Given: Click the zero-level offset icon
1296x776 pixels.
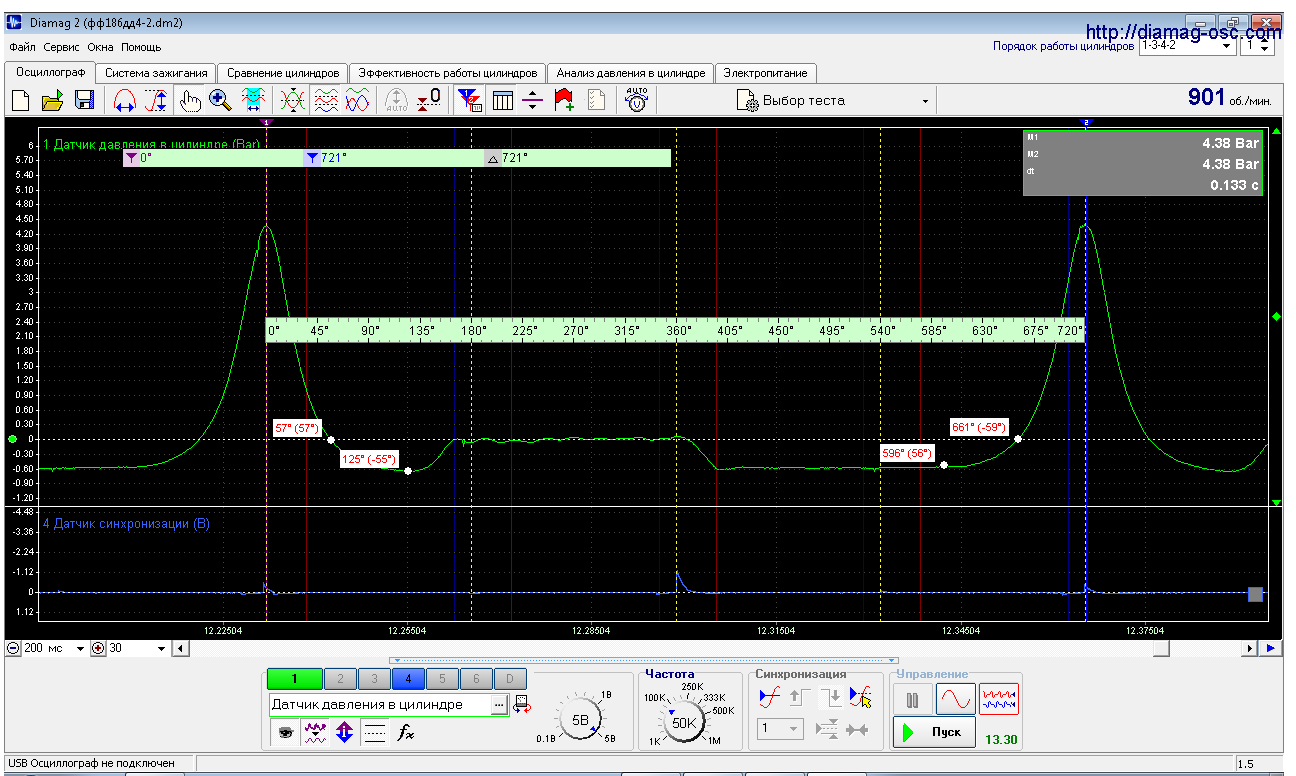Looking at the screenshot, I should tap(429, 100).
